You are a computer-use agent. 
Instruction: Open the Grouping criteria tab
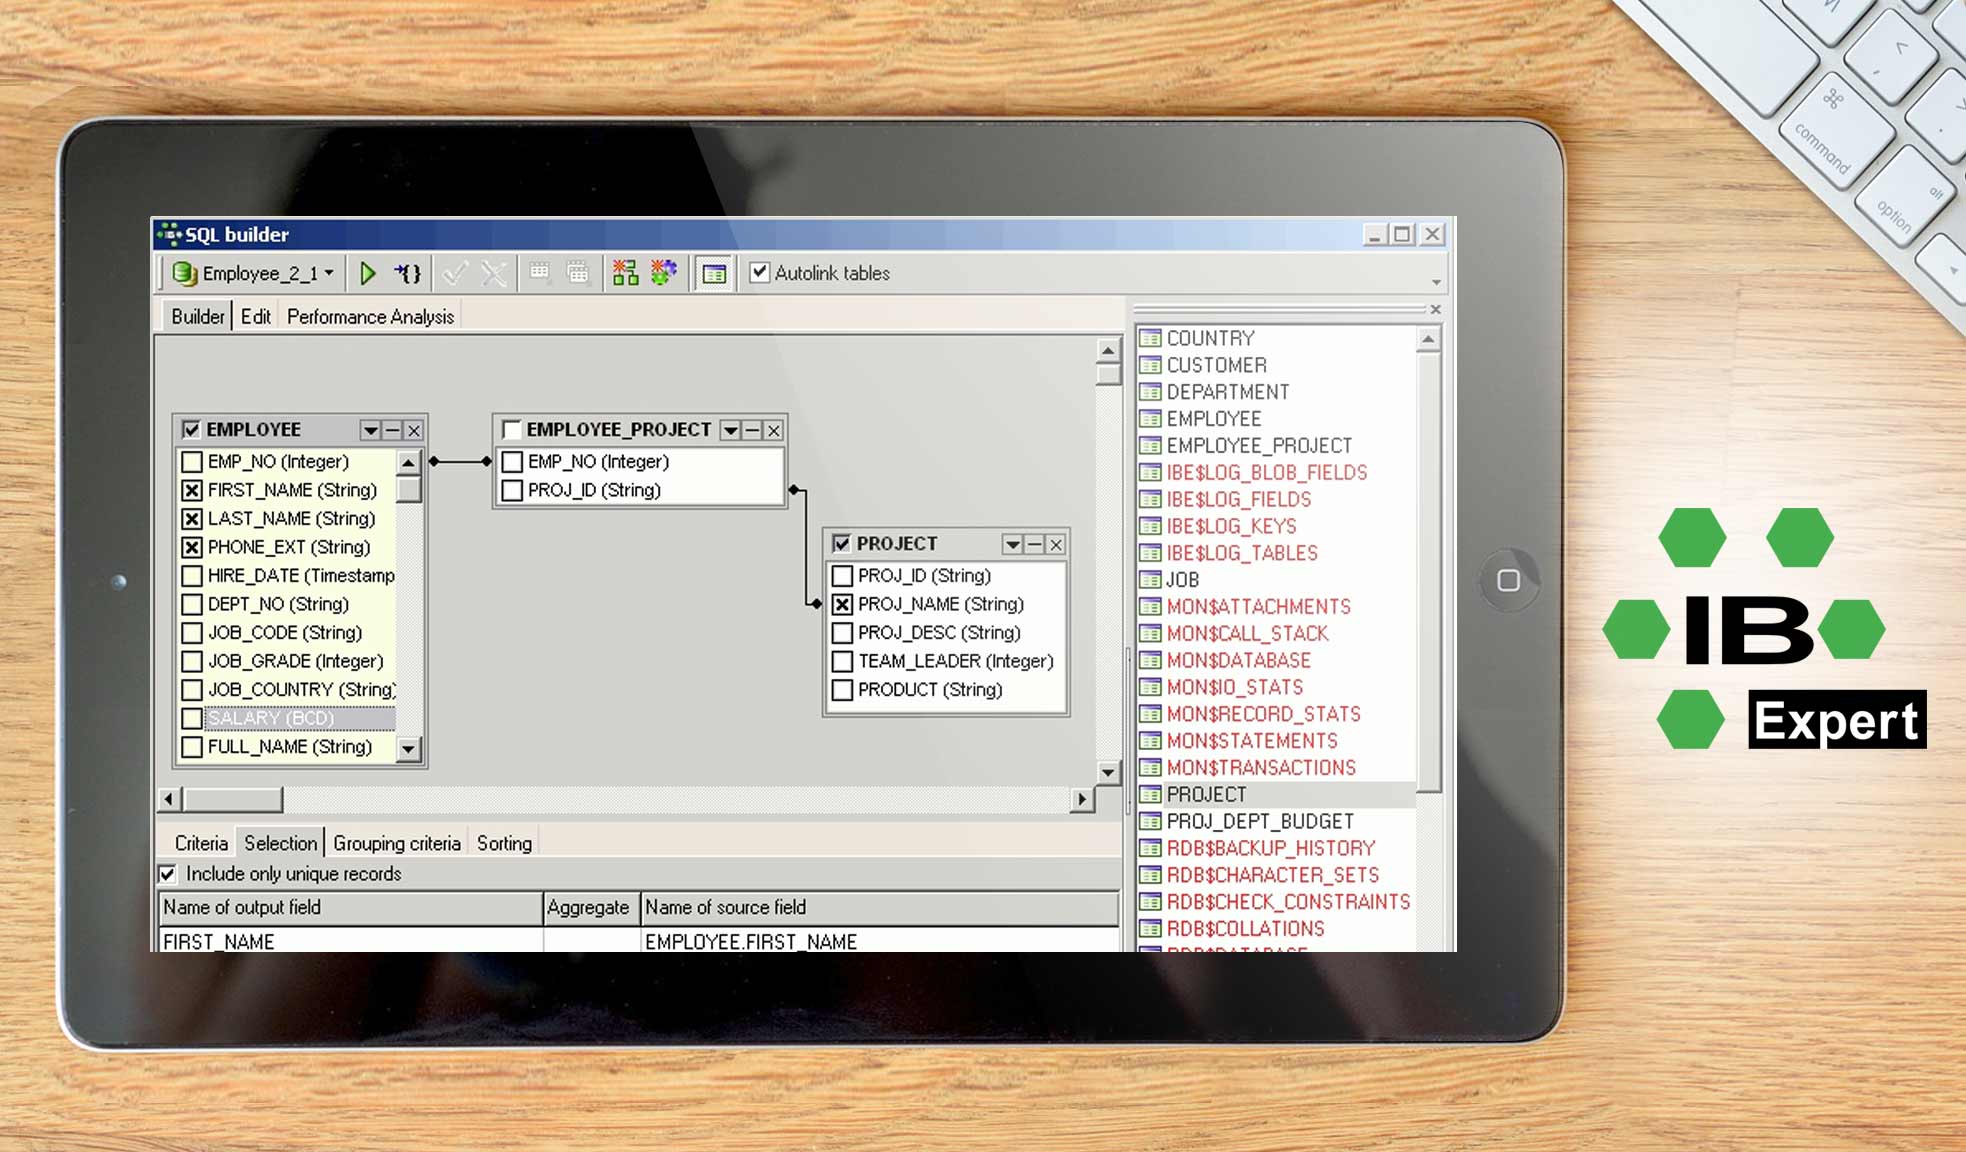pos(396,844)
